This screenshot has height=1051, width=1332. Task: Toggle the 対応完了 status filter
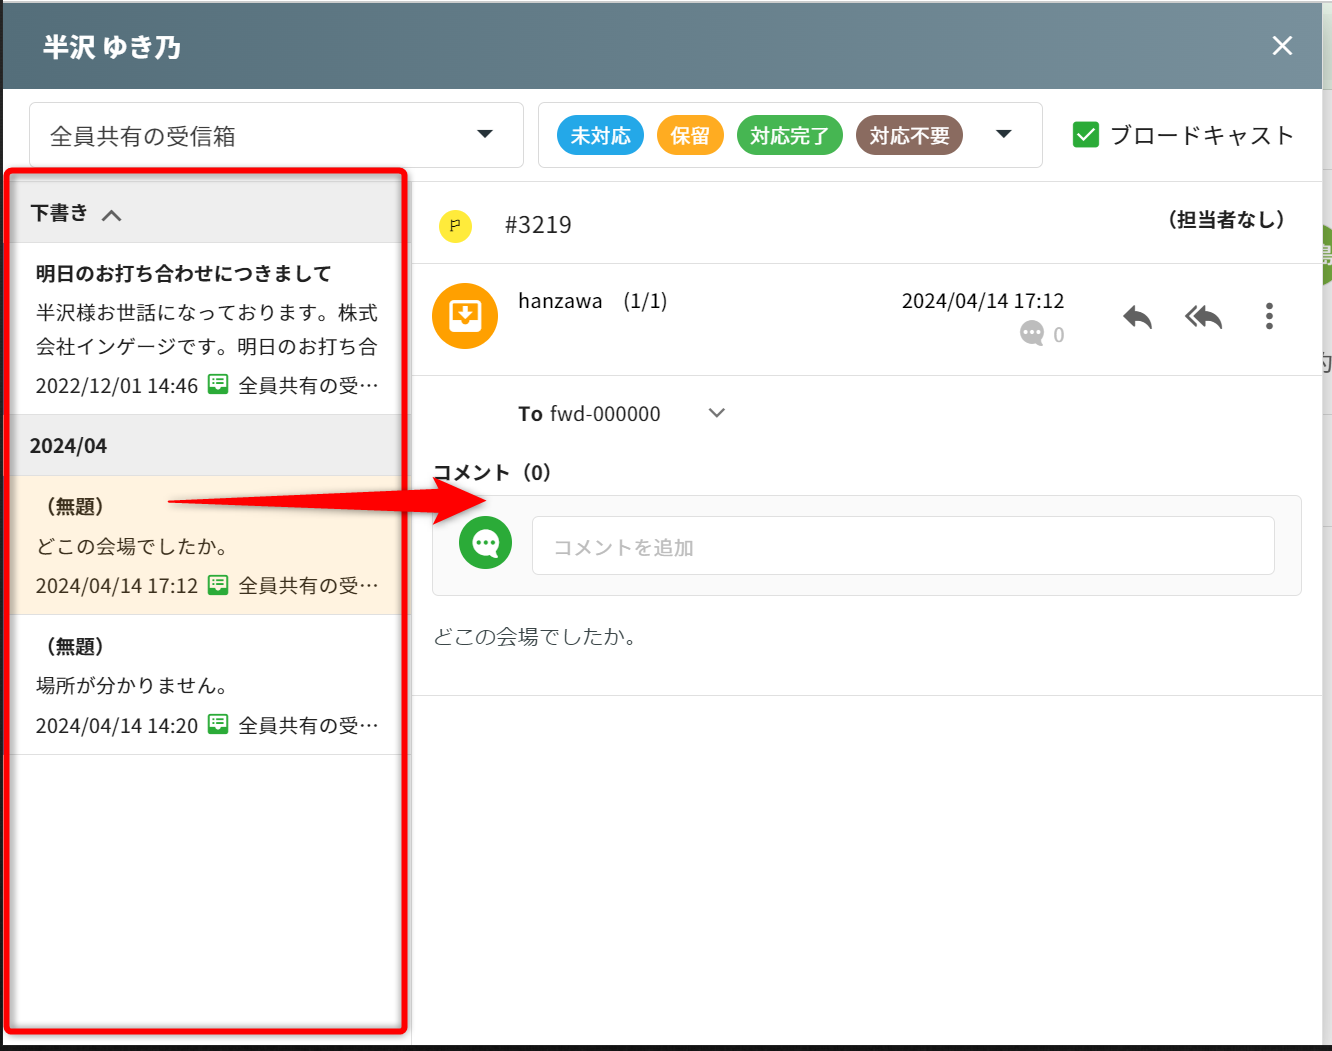(789, 136)
